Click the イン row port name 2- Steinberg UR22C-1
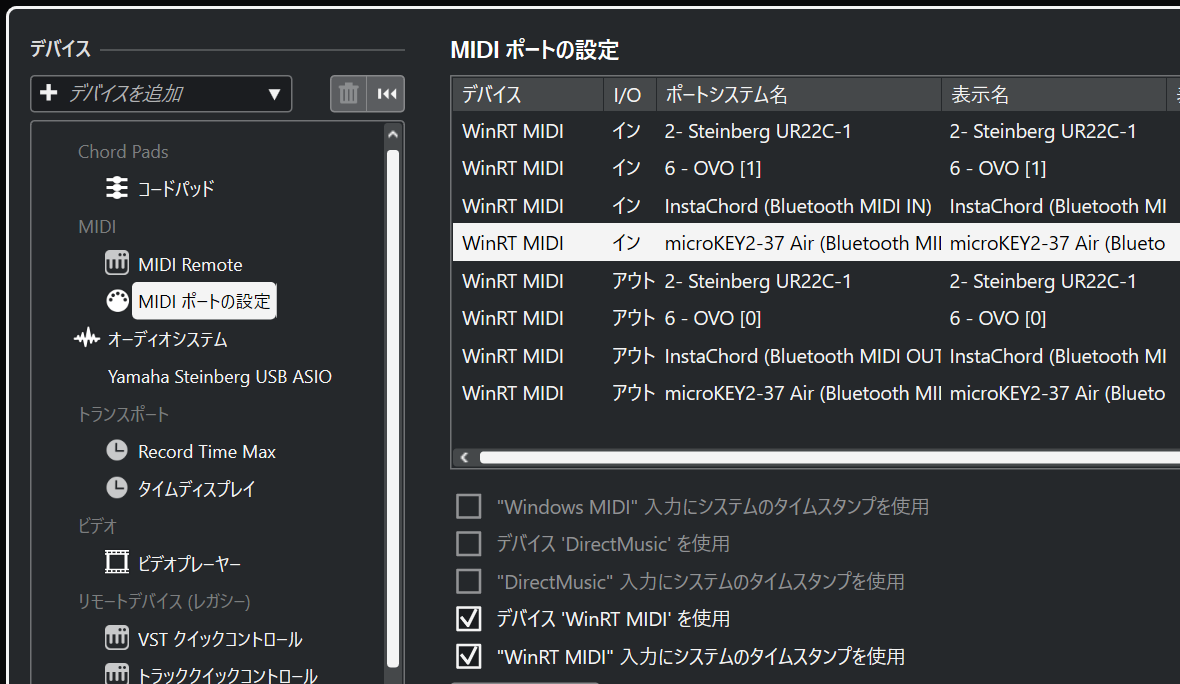The image size is (1180, 684). coord(758,131)
